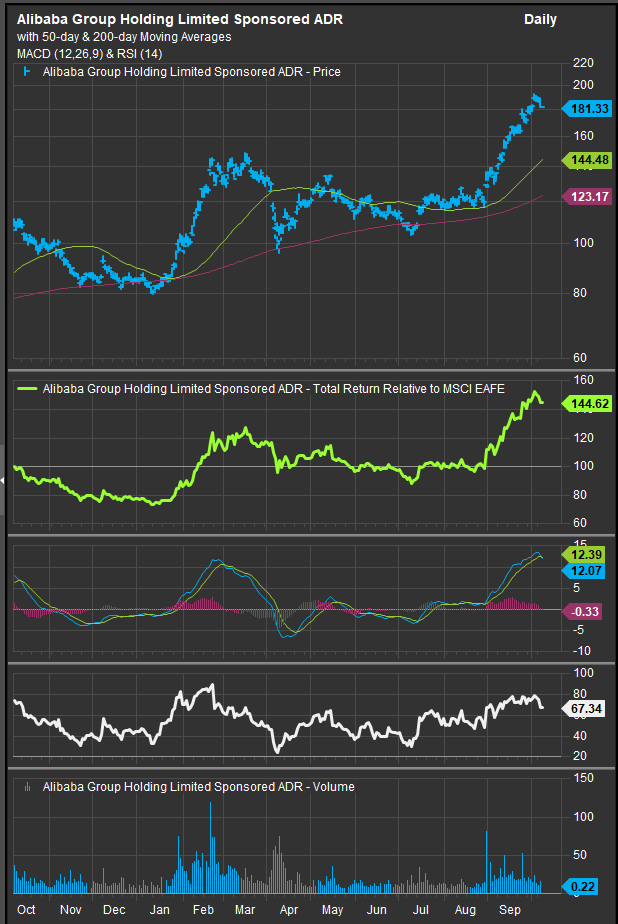Select the 144.62 relative return tag
618x924 pixels.
point(588,405)
